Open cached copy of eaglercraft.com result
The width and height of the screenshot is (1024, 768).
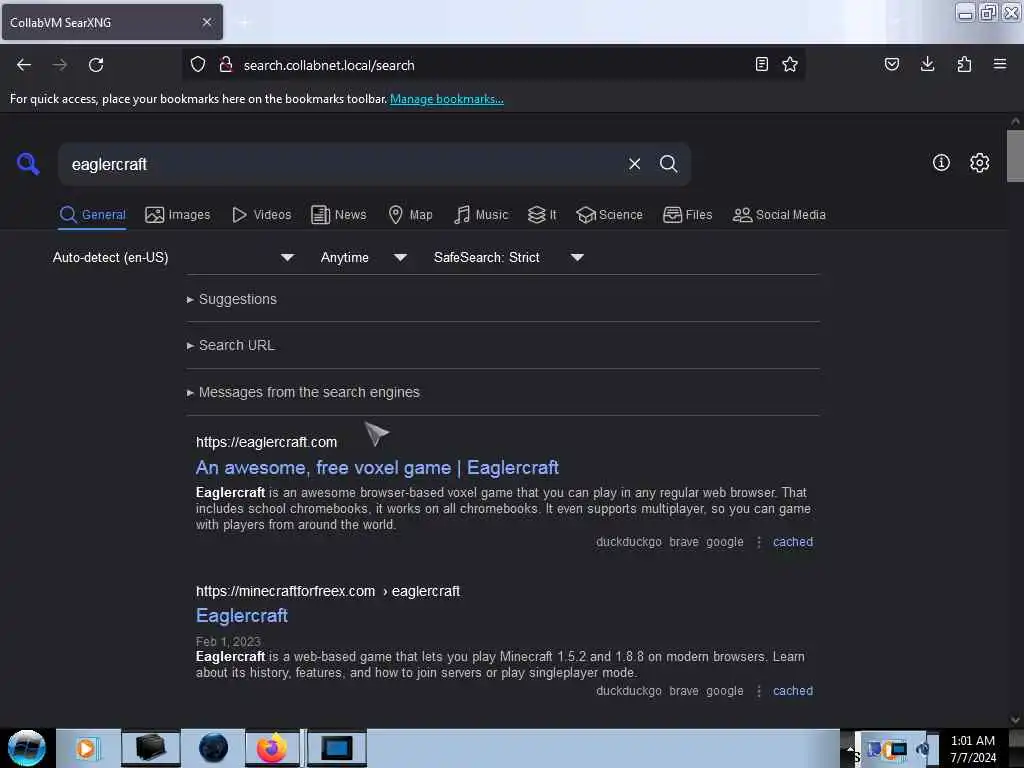(x=793, y=542)
